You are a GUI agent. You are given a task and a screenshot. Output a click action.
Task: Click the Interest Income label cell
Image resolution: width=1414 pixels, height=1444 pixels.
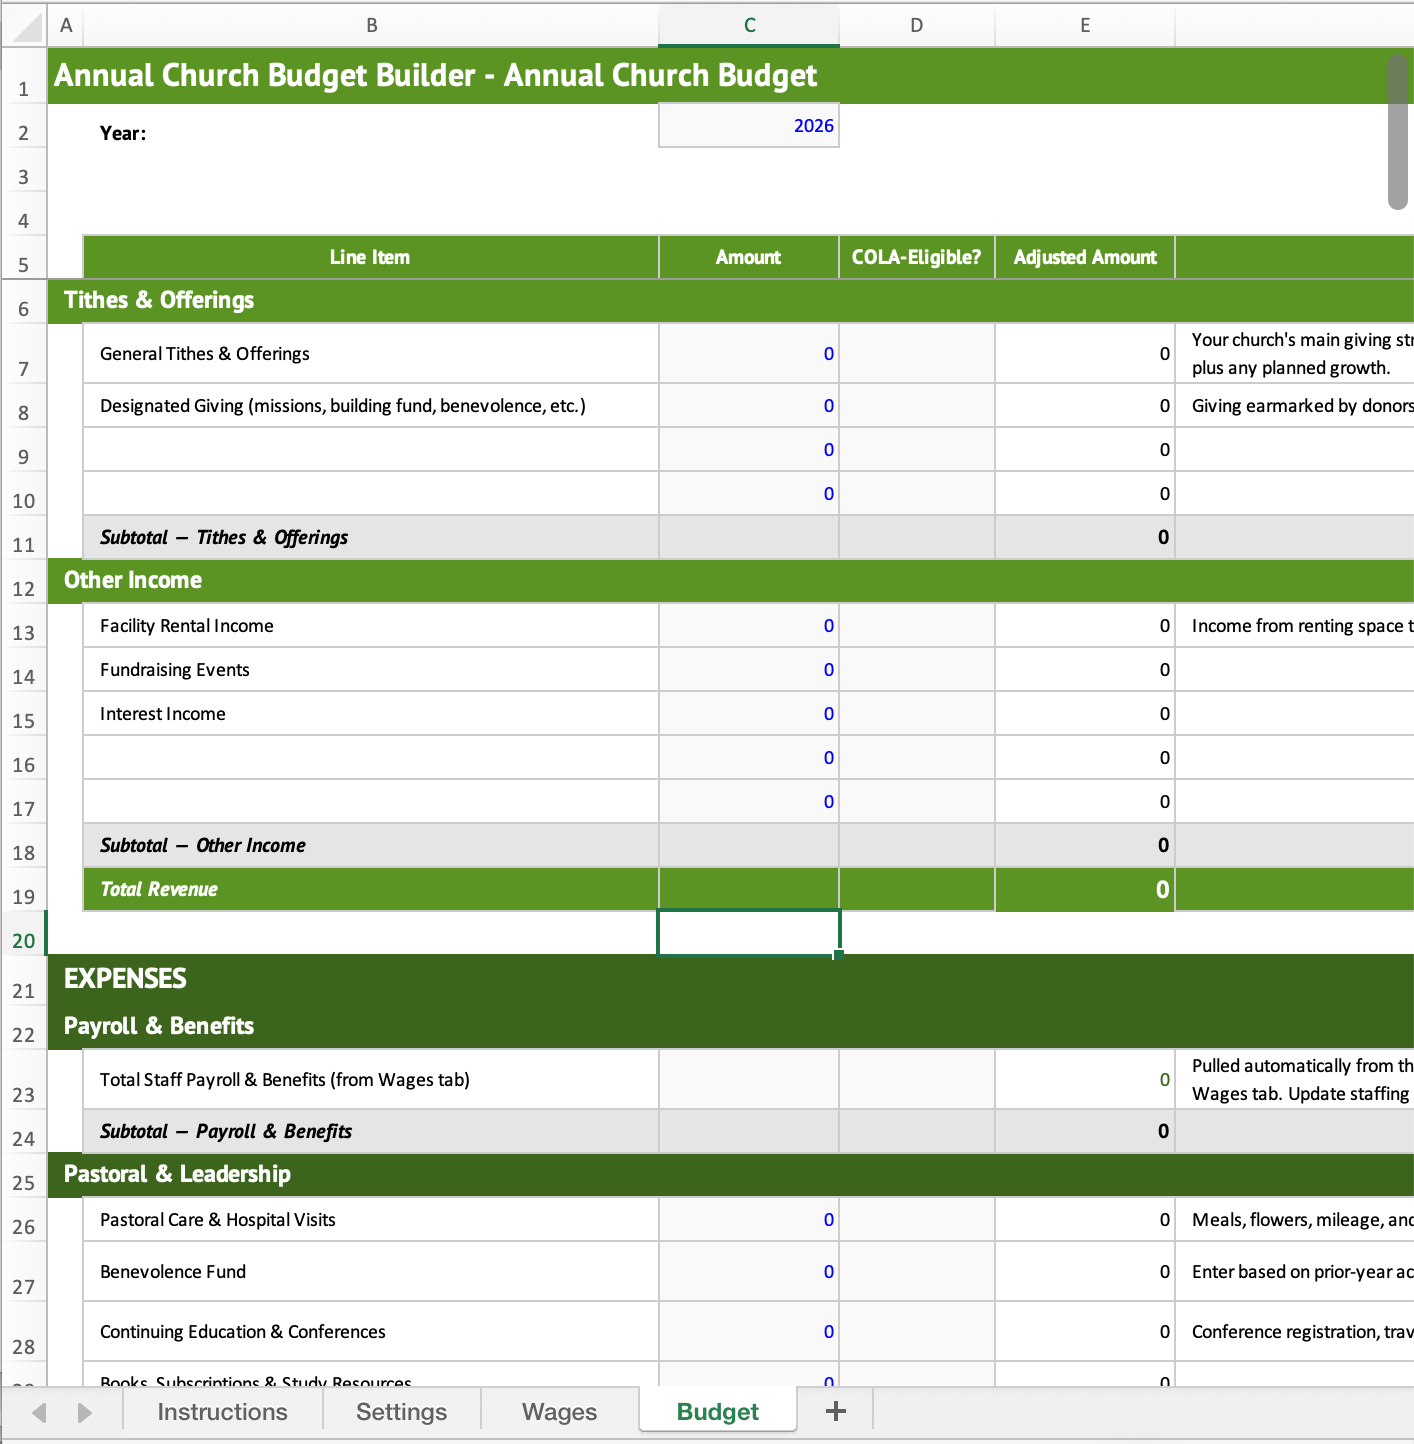pos(370,714)
